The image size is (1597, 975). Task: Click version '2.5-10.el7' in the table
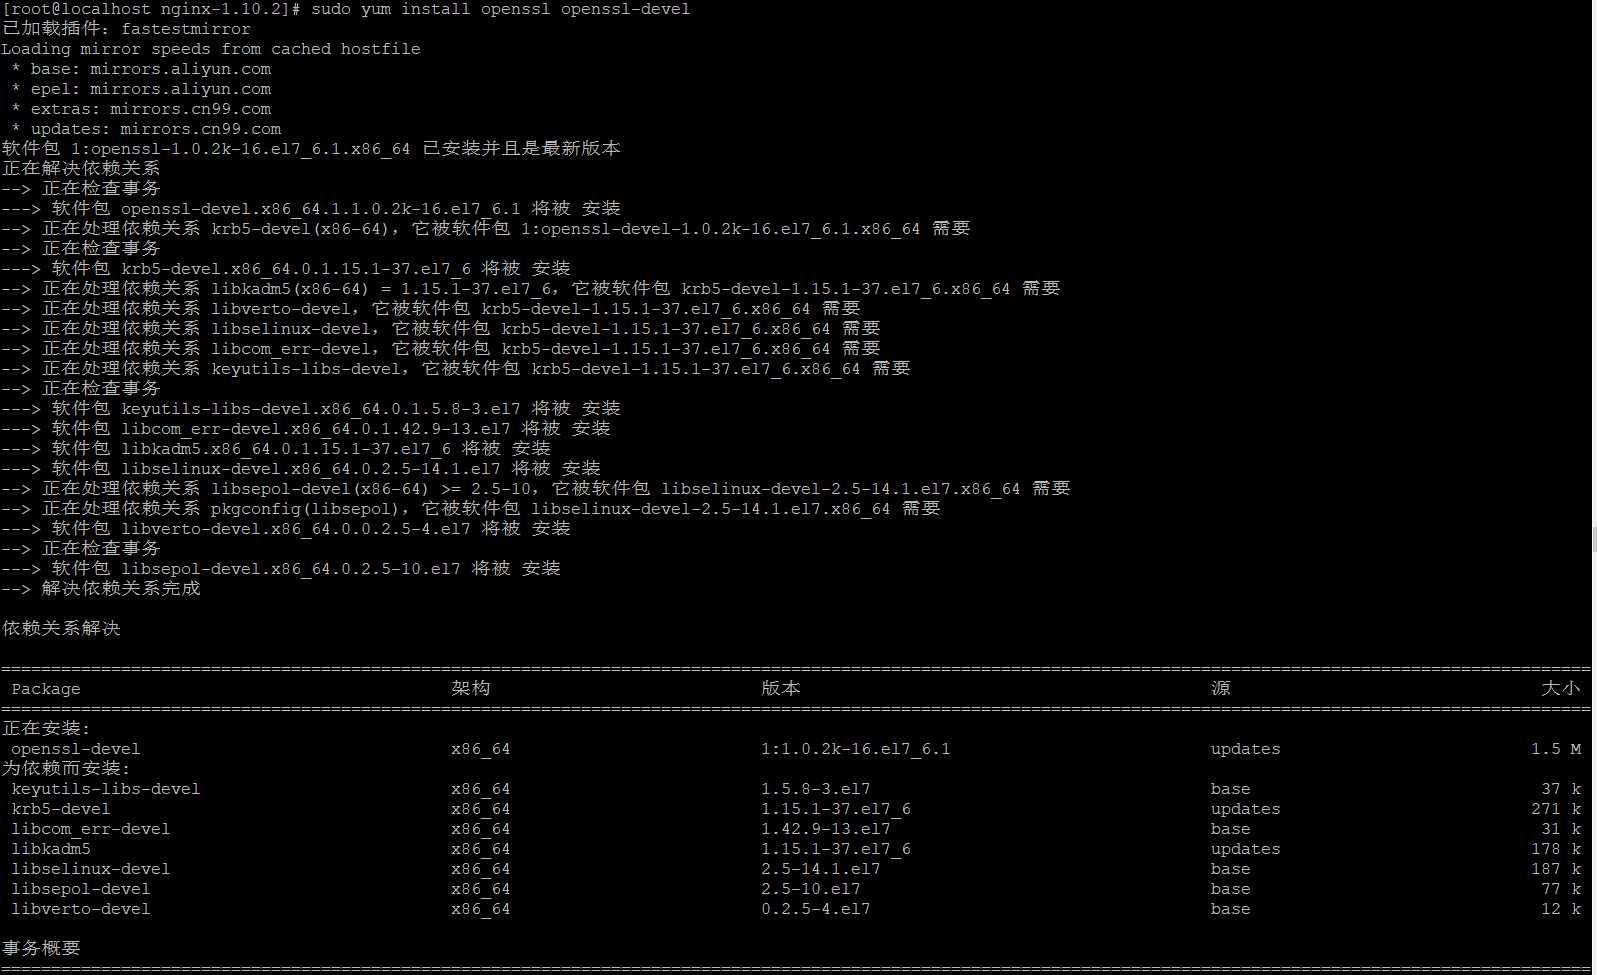pyautogui.click(x=811, y=889)
